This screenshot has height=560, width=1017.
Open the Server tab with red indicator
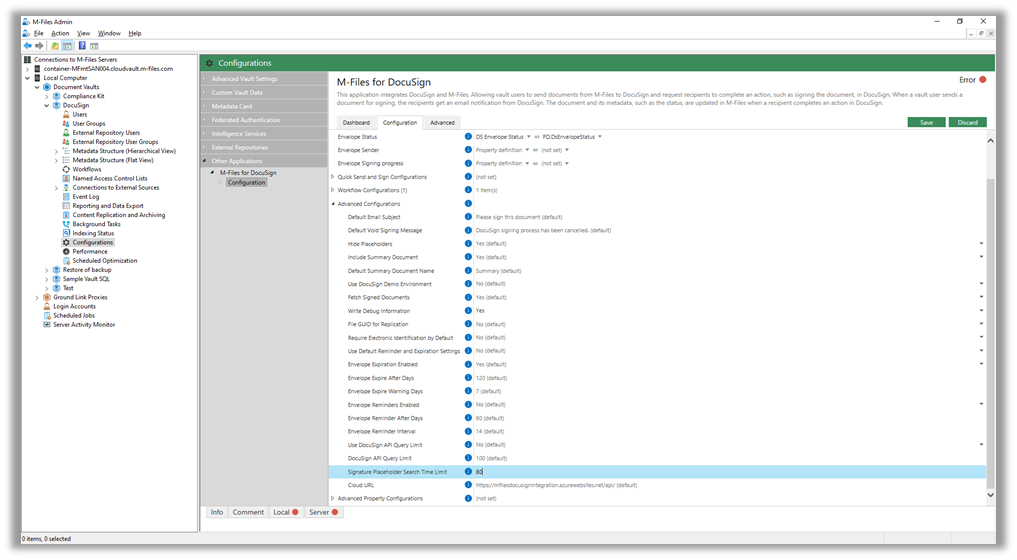tap(323, 512)
